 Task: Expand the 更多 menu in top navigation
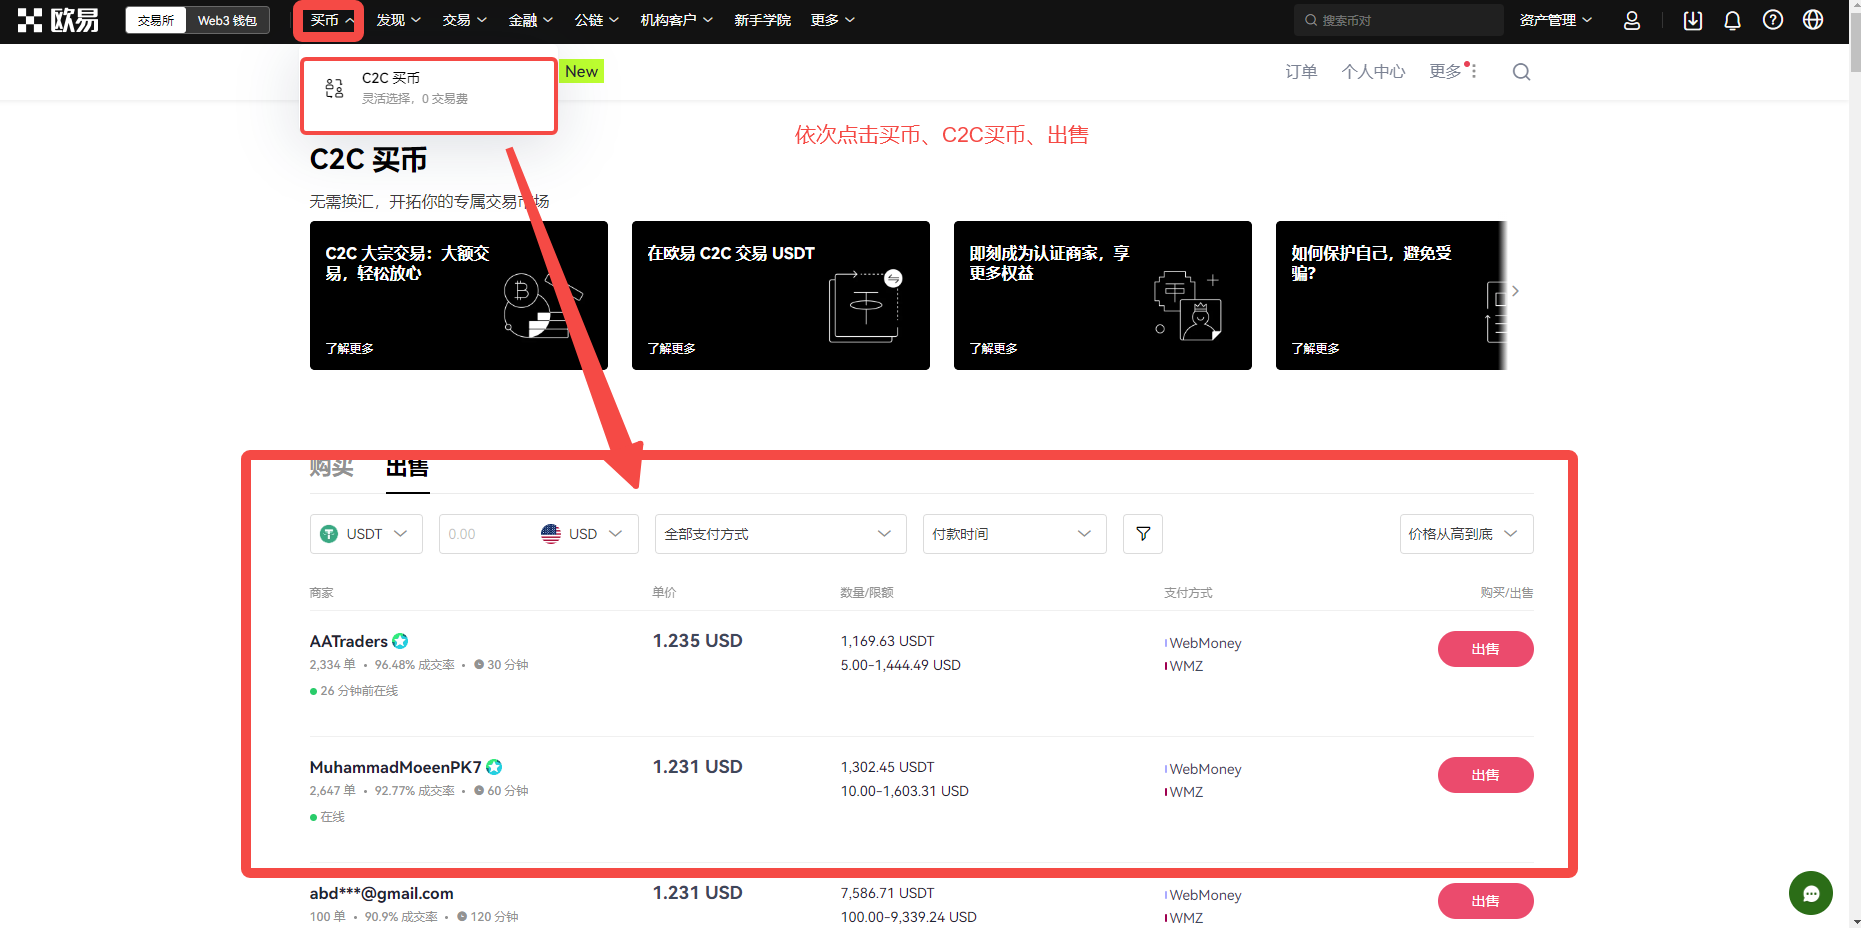832,20
